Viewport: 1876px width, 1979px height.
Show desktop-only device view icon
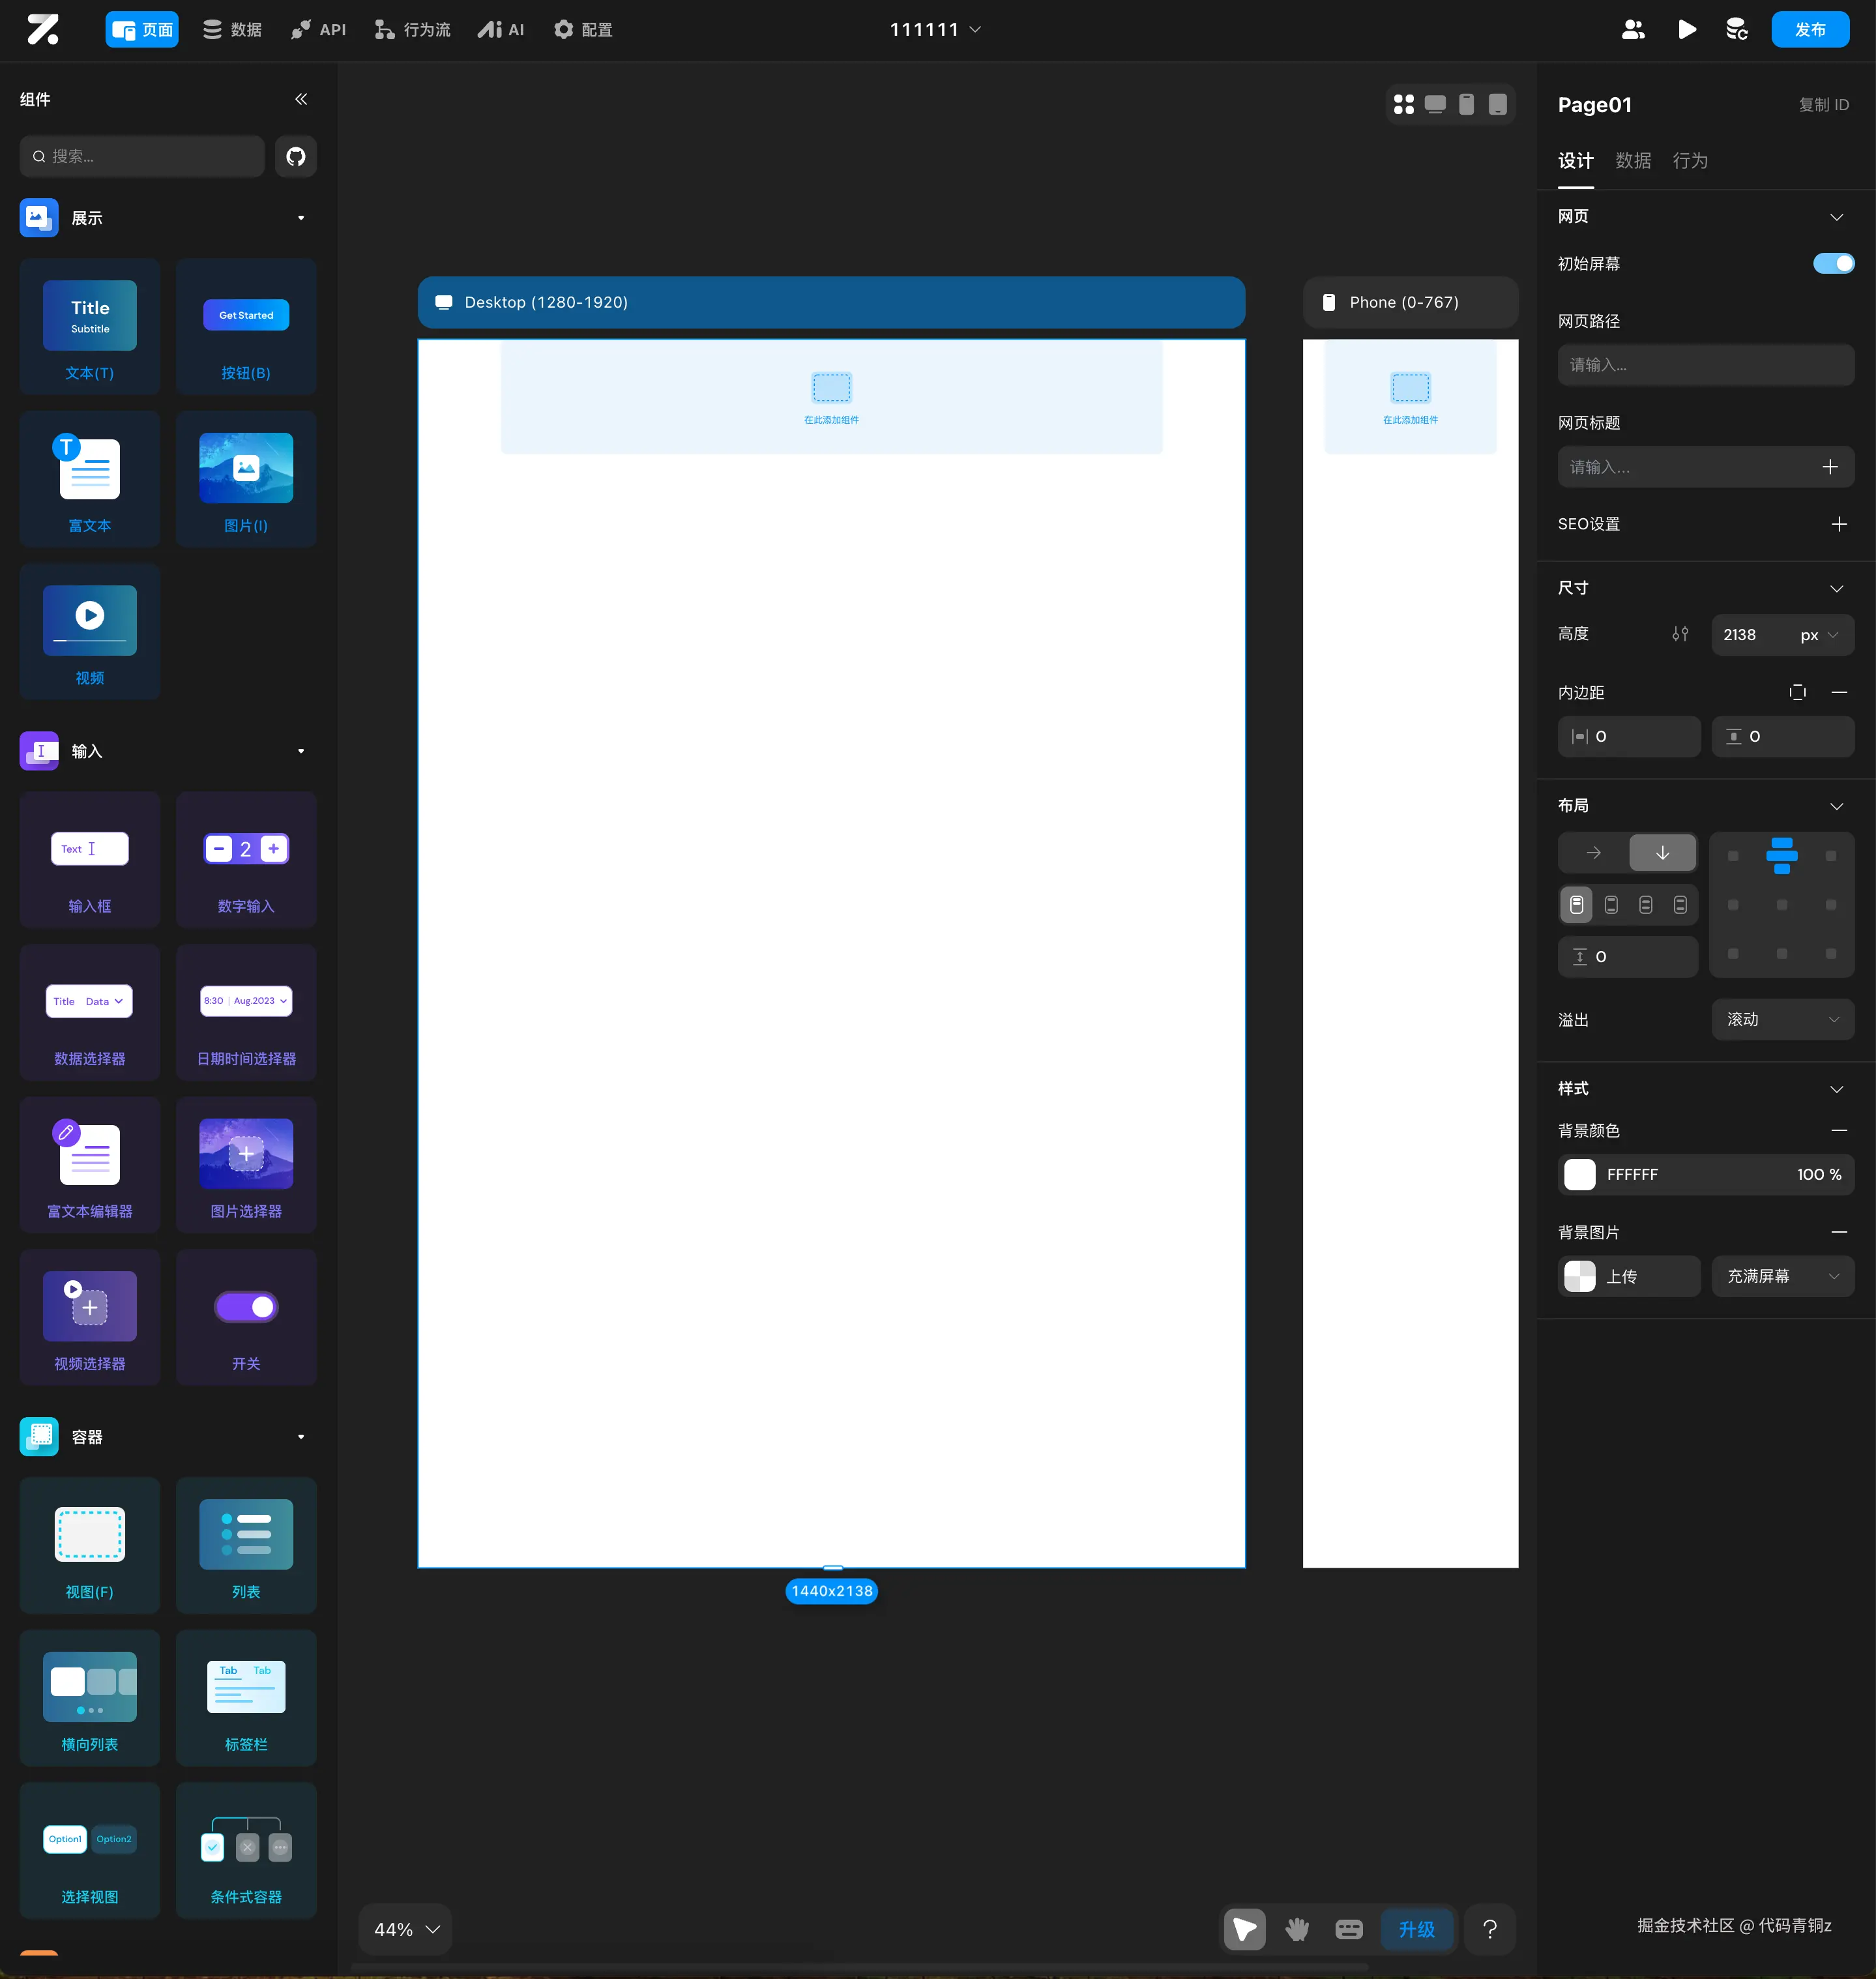pos(1435,104)
